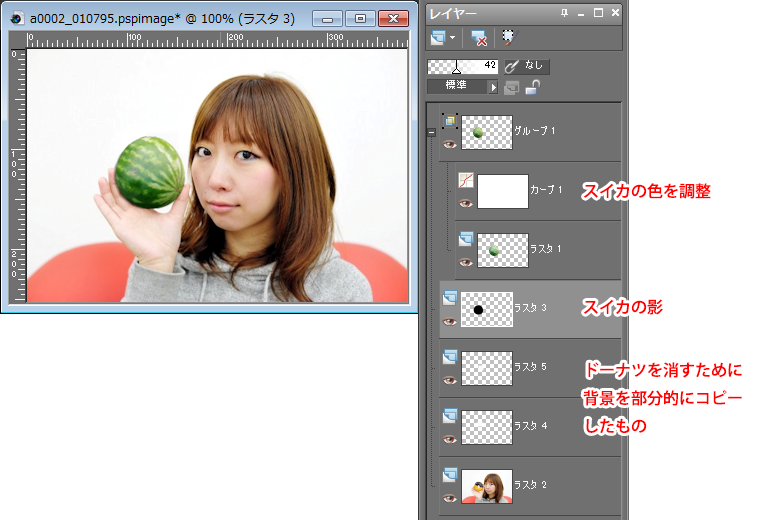Select the ラスタ 2 layer name
This screenshot has height=520, width=770.
tap(530, 485)
